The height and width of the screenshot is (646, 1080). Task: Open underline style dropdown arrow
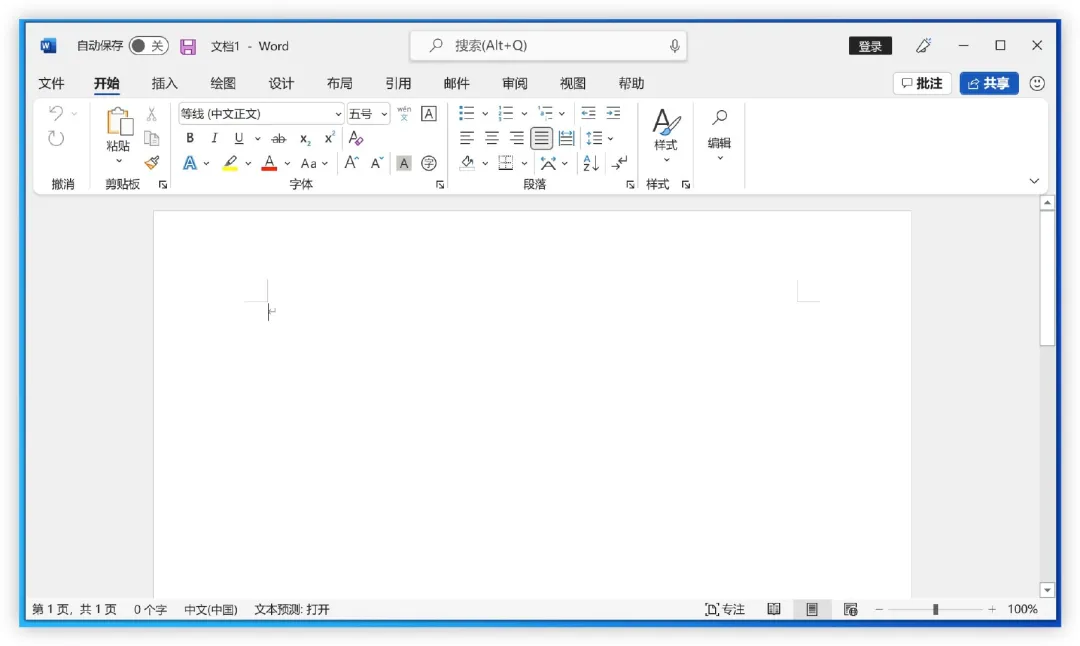point(258,138)
